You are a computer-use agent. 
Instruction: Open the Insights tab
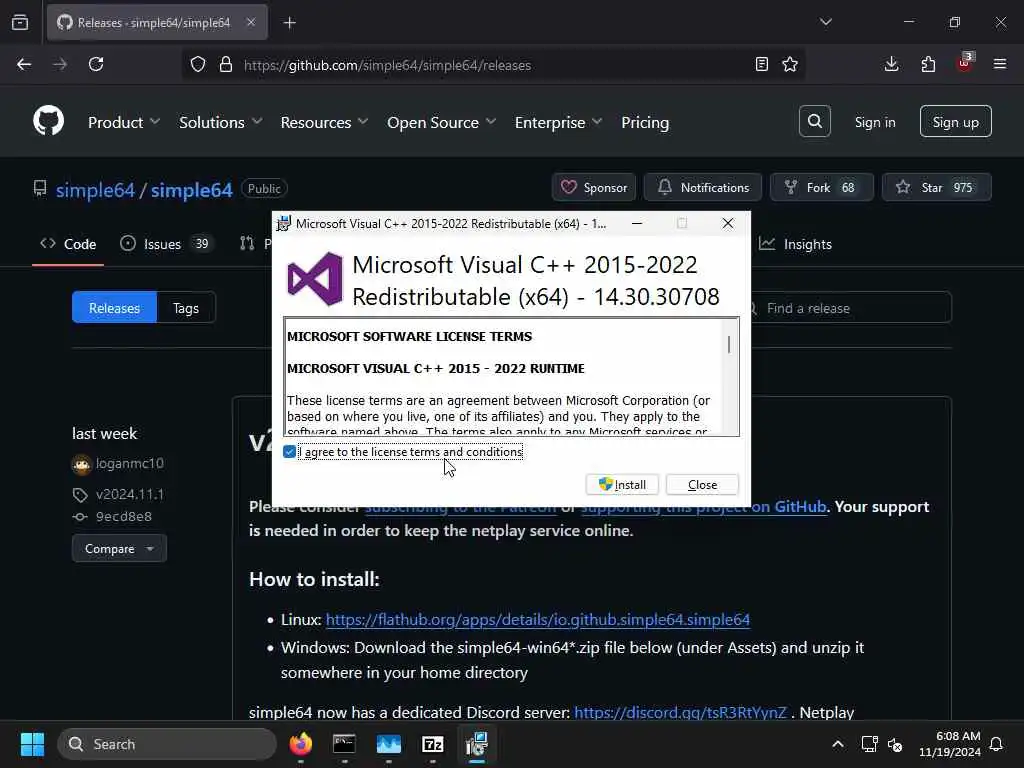point(795,244)
